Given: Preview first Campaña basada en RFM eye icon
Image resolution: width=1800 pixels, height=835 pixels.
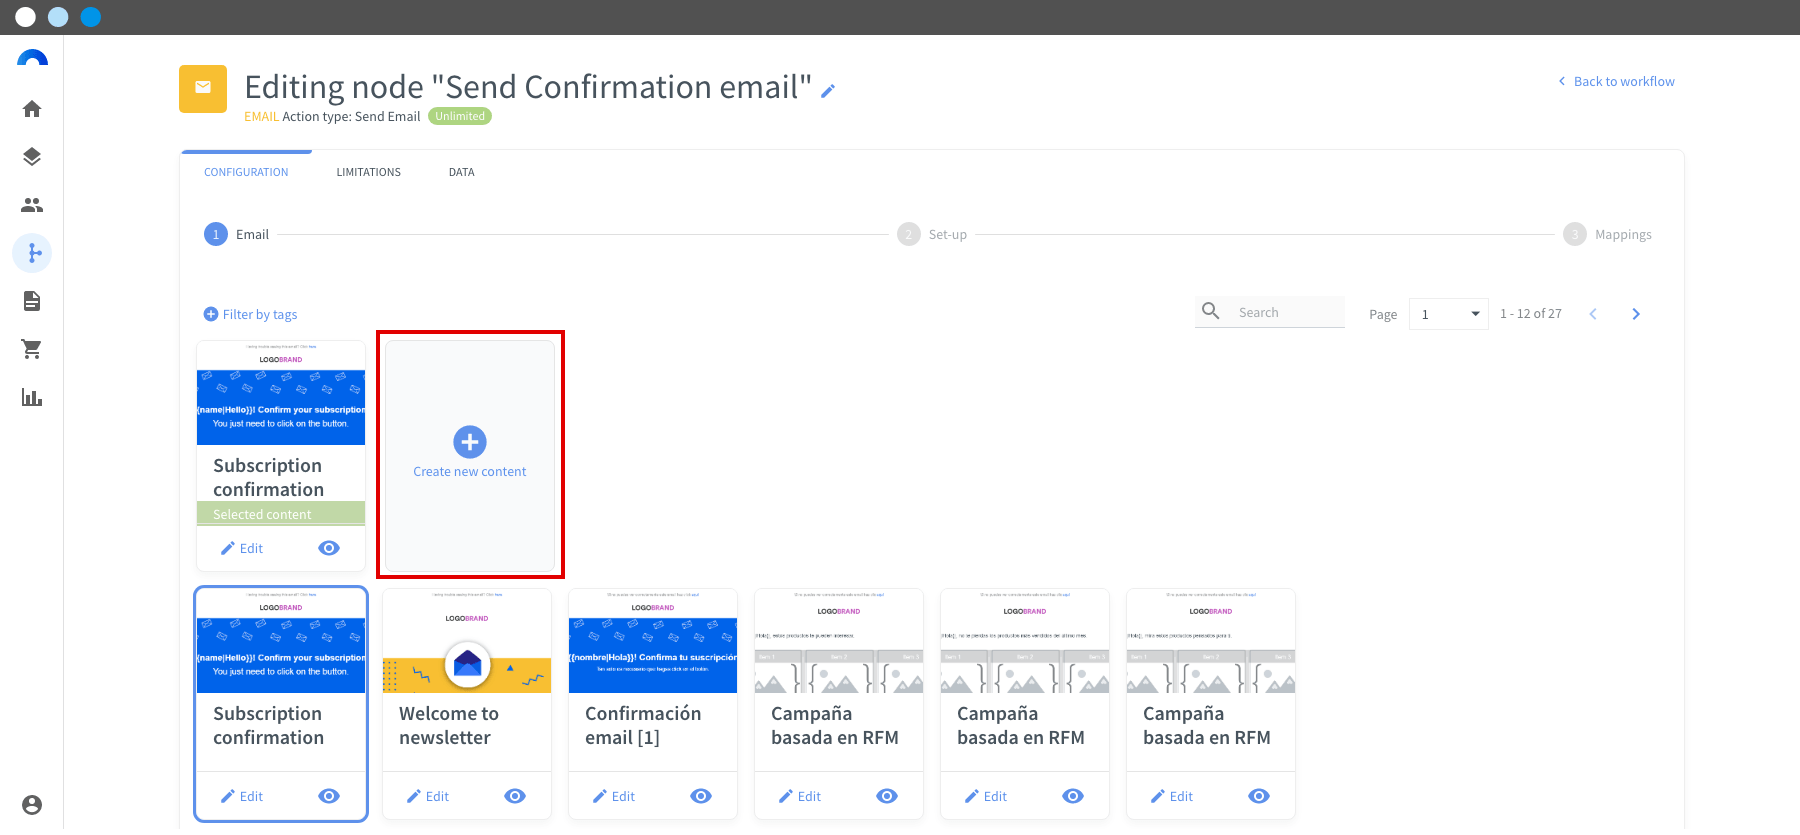Looking at the screenshot, I should coord(887,796).
